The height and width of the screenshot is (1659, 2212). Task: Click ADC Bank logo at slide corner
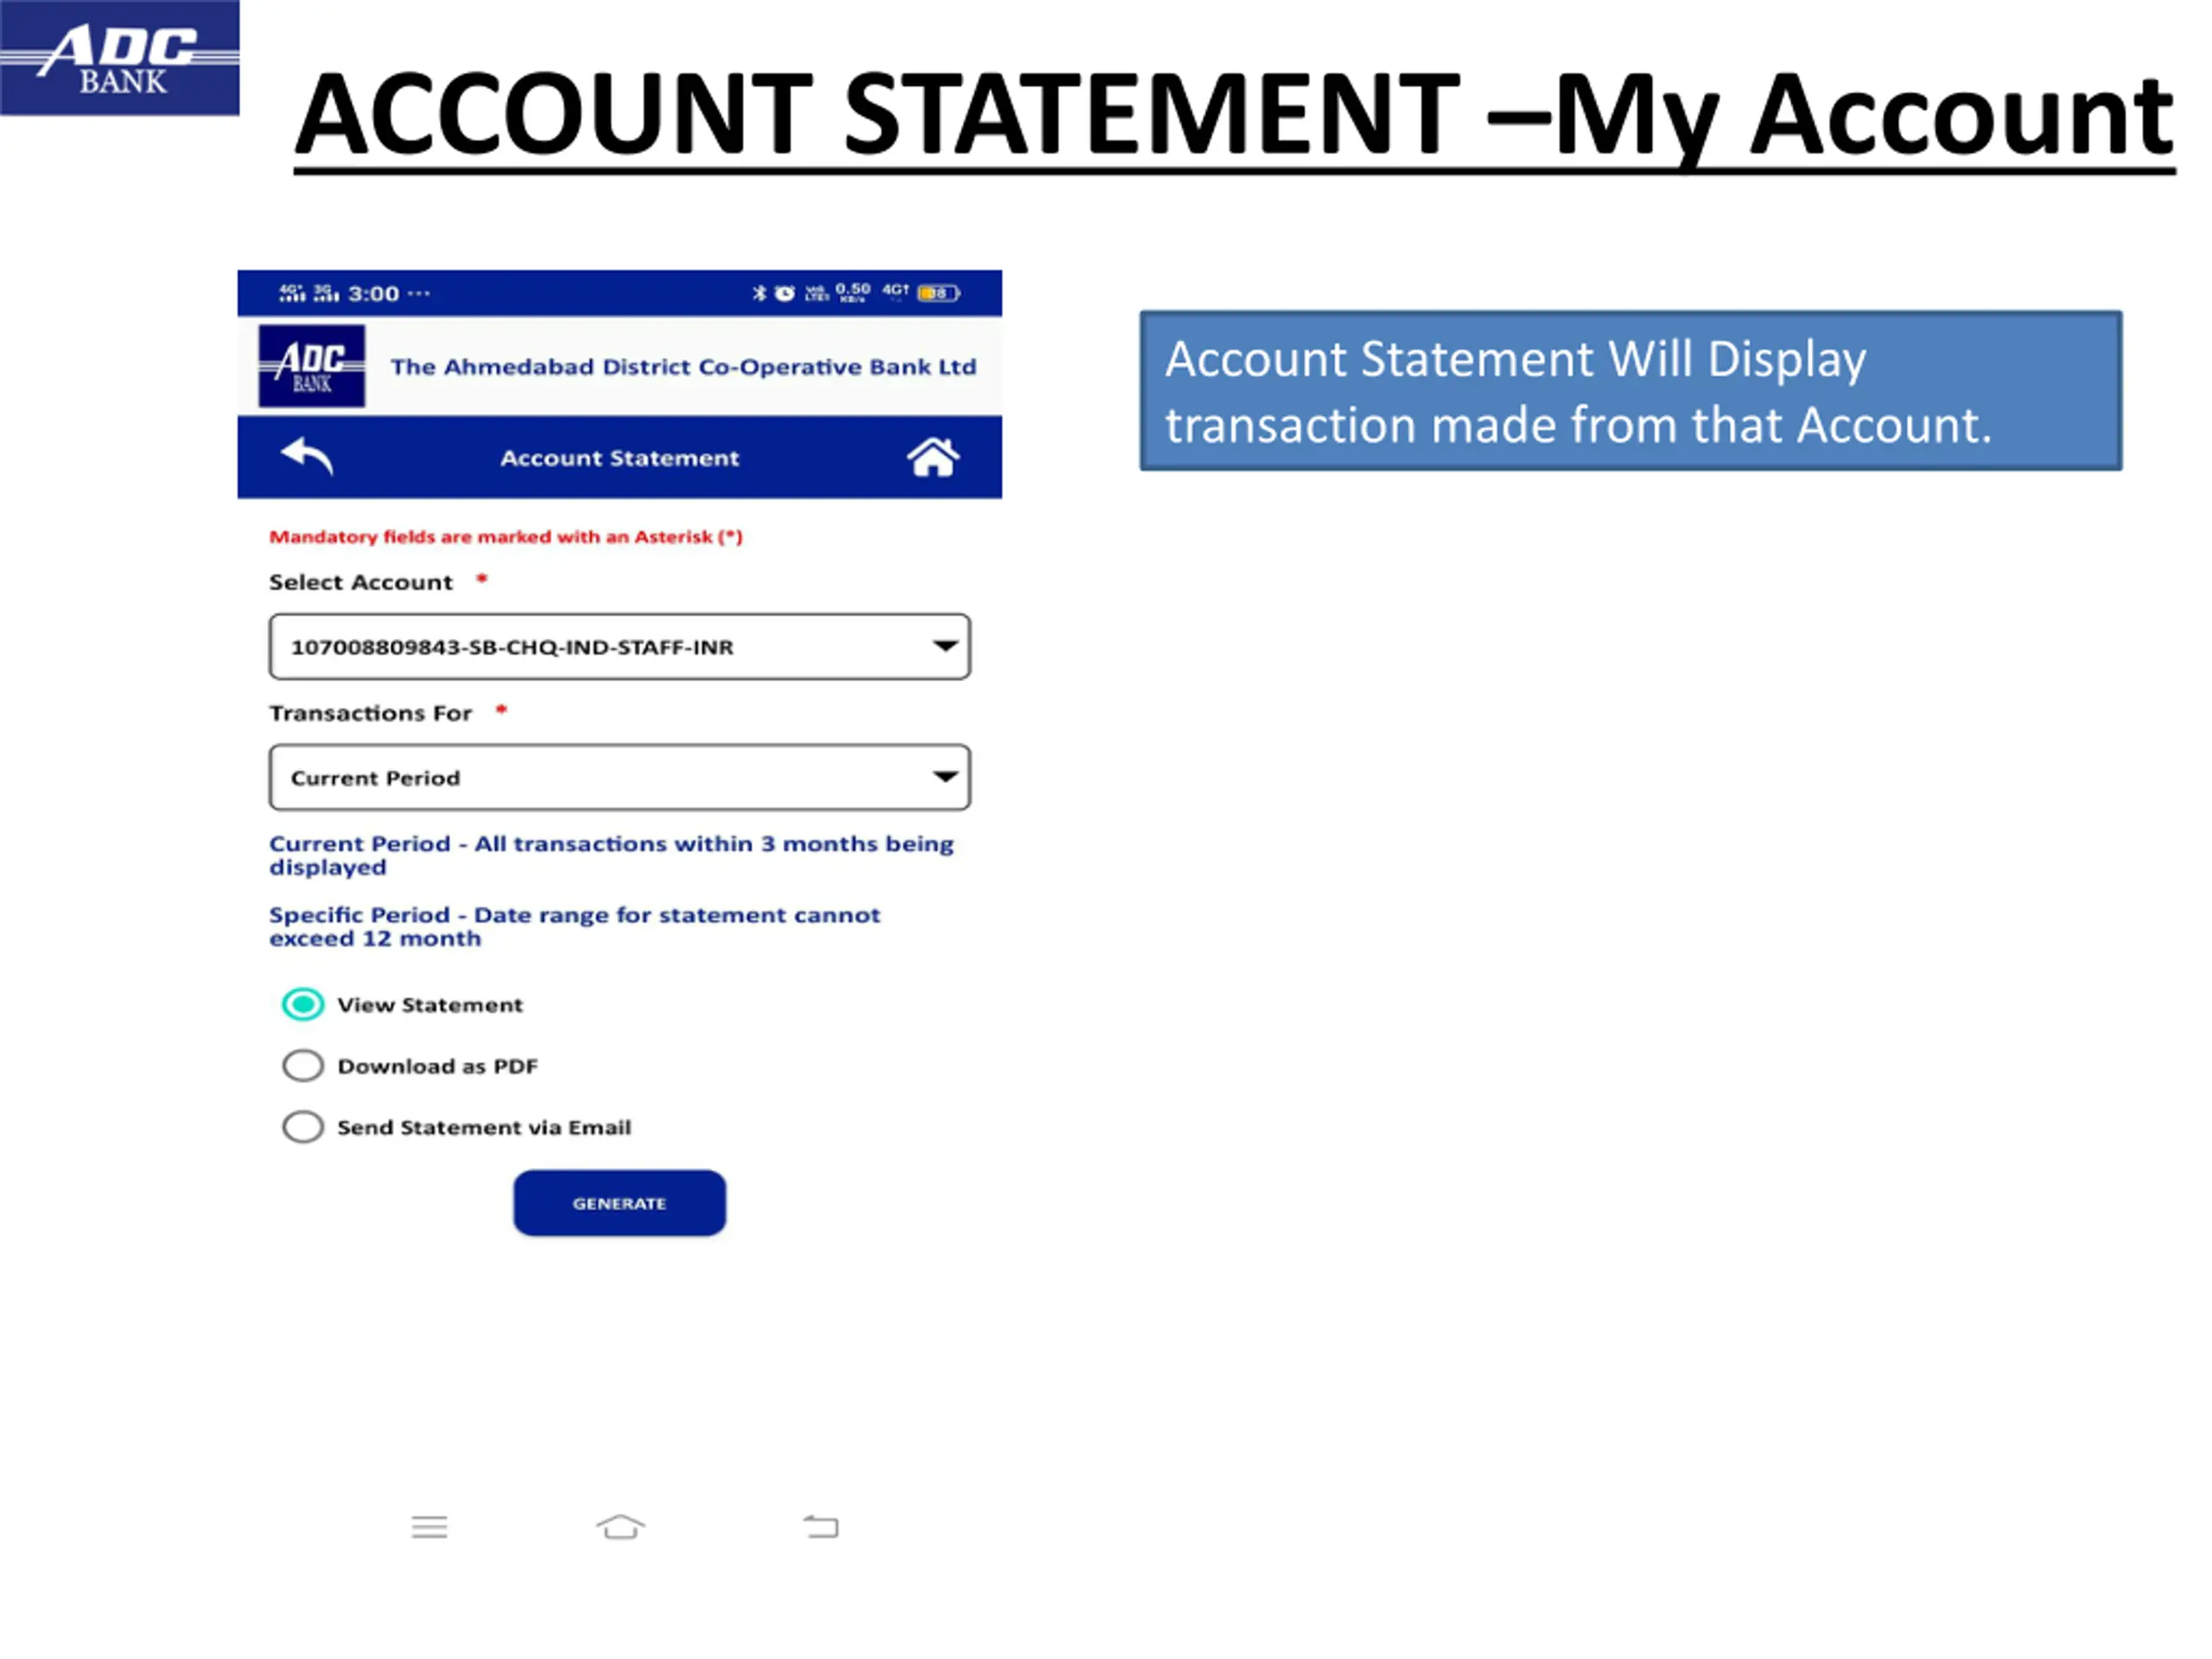pyautogui.click(x=119, y=58)
